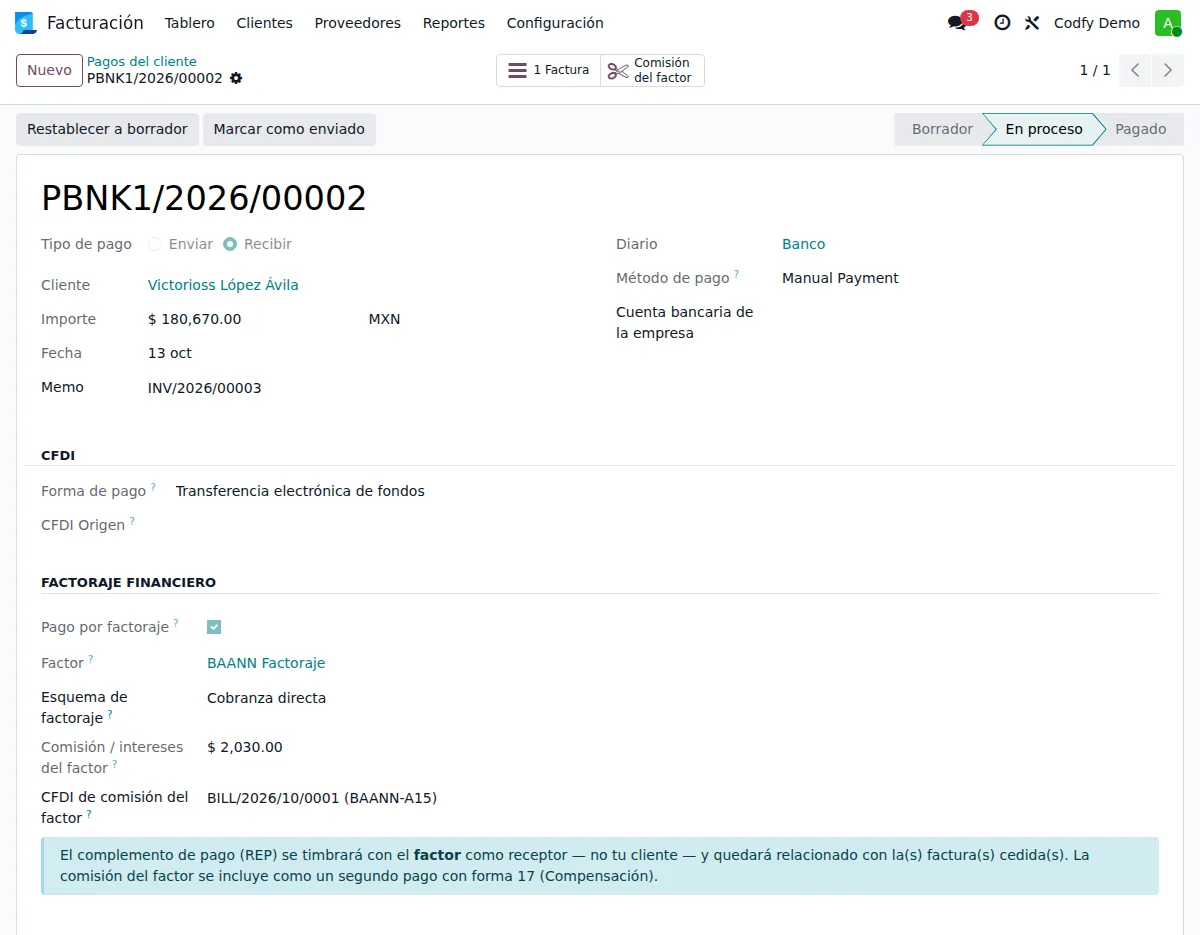The image size is (1200, 935).
Task: Open the Reportes menu
Action: [x=454, y=23]
